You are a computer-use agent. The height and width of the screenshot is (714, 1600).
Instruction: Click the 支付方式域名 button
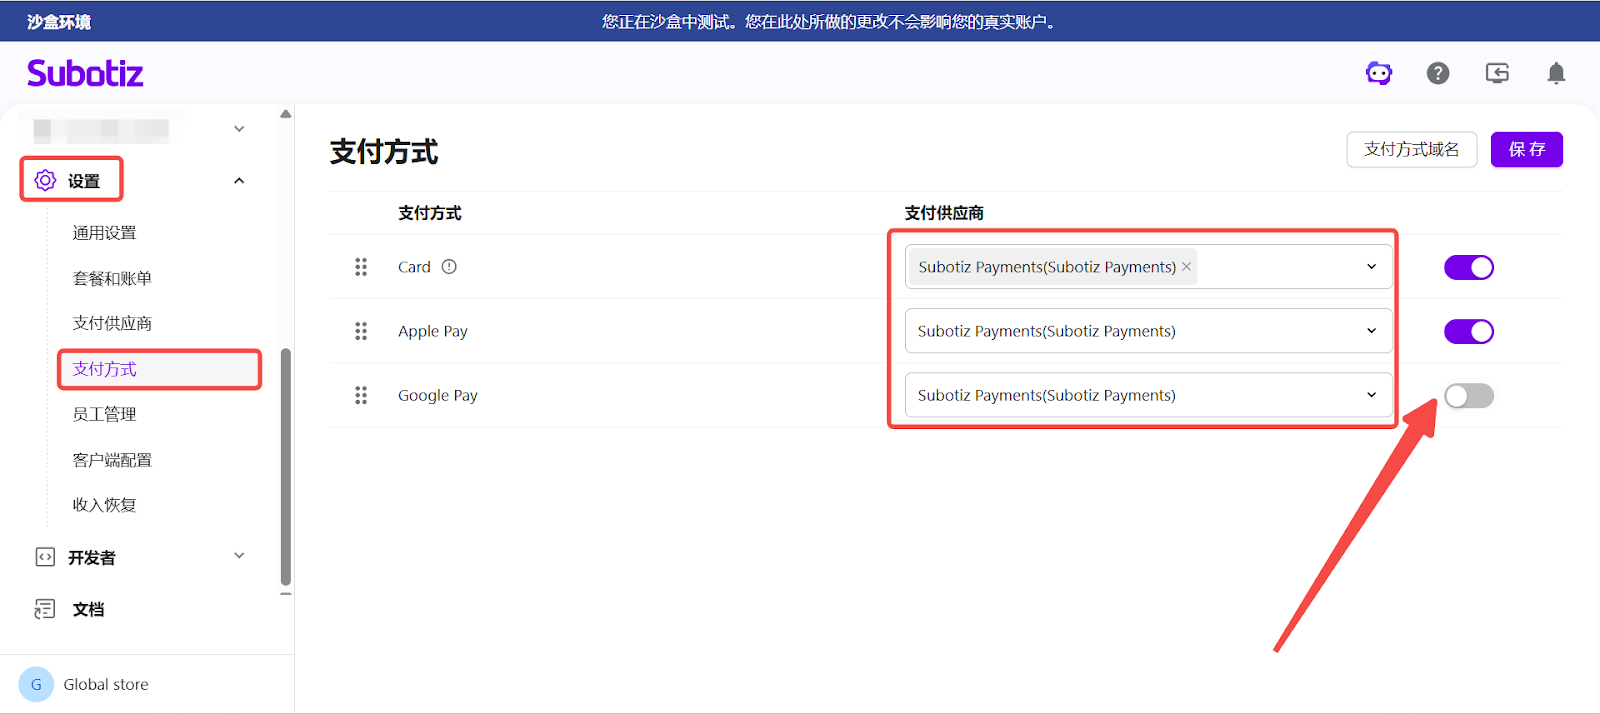point(1411,150)
